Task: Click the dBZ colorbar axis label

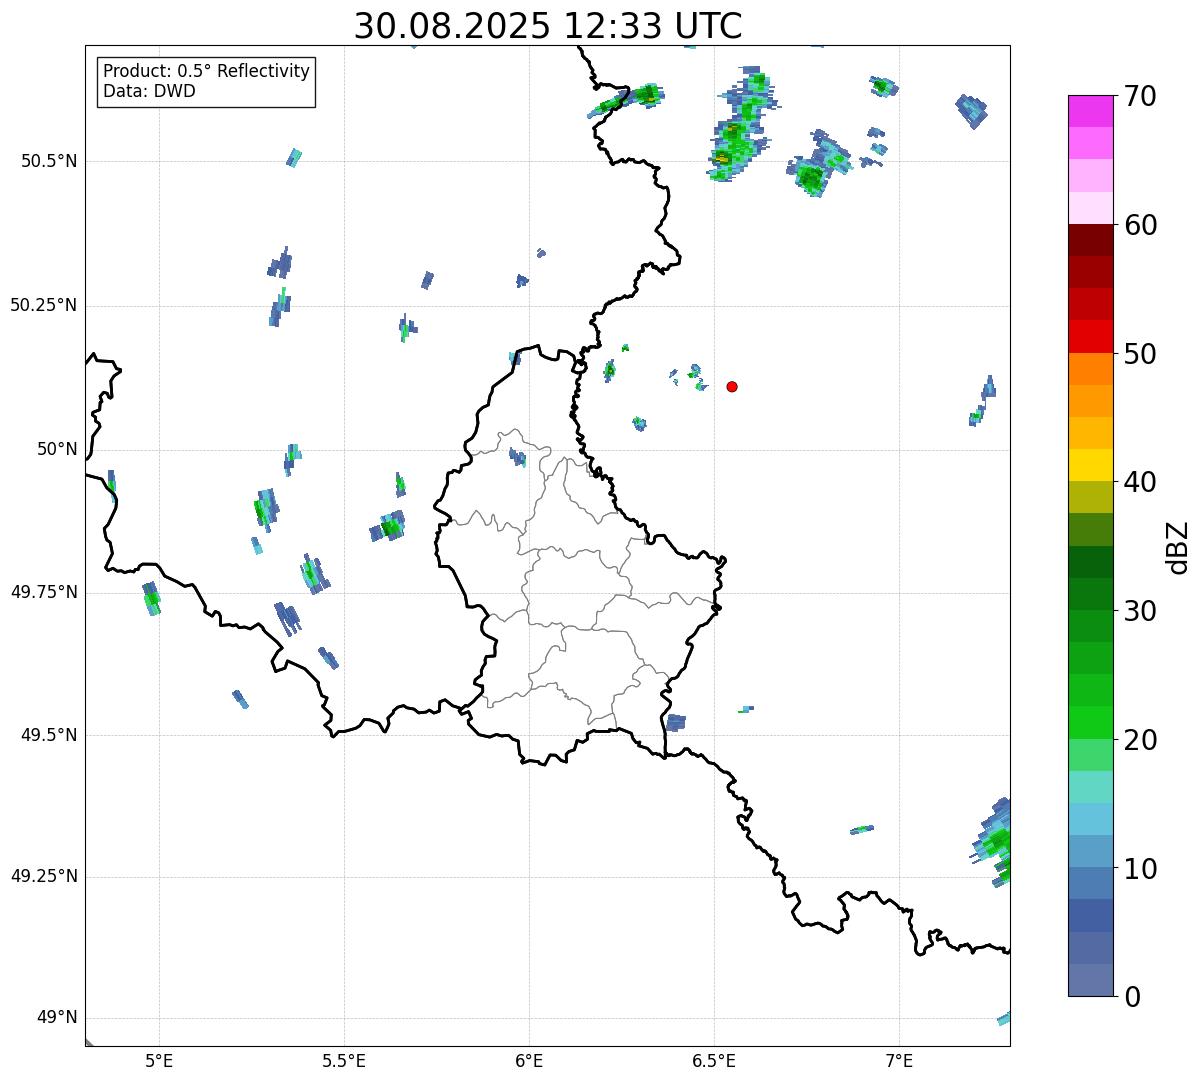Action: 1179,547
